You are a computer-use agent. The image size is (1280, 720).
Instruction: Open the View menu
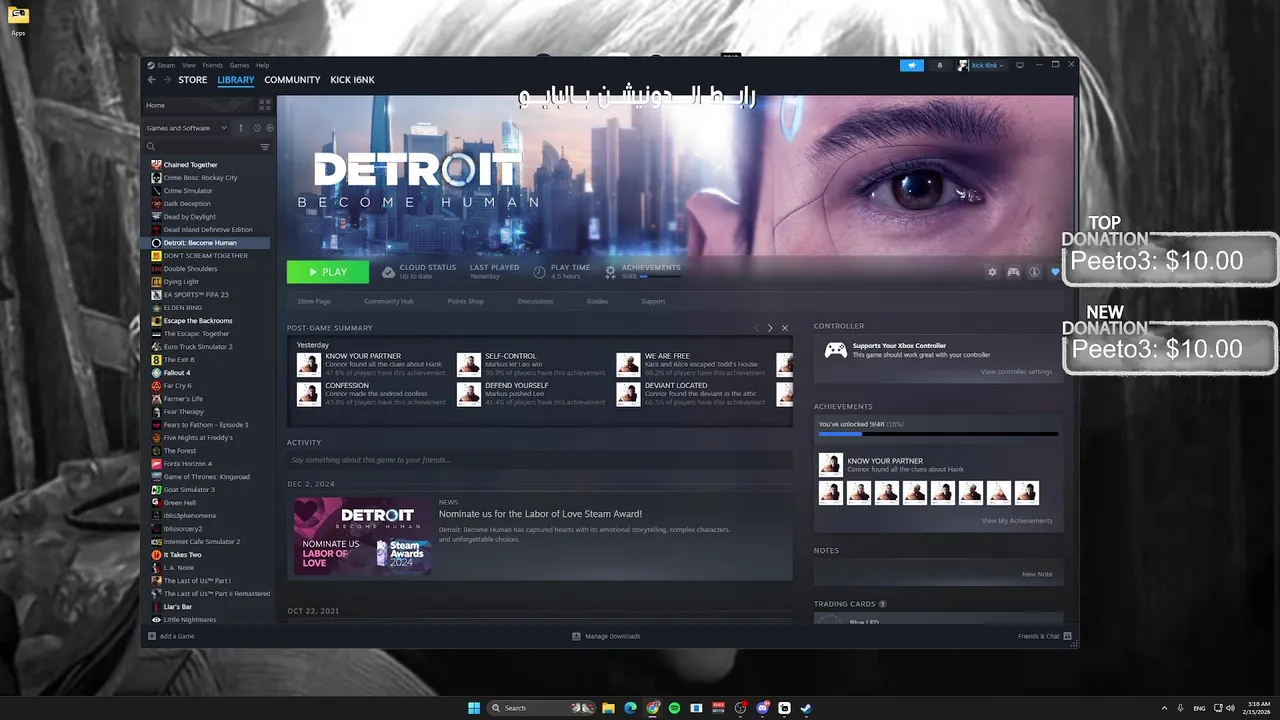[189, 65]
